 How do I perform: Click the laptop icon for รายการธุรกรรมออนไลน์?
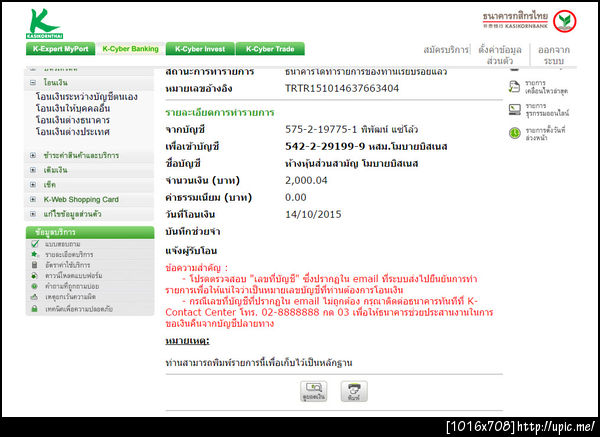[x=515, y=109]
